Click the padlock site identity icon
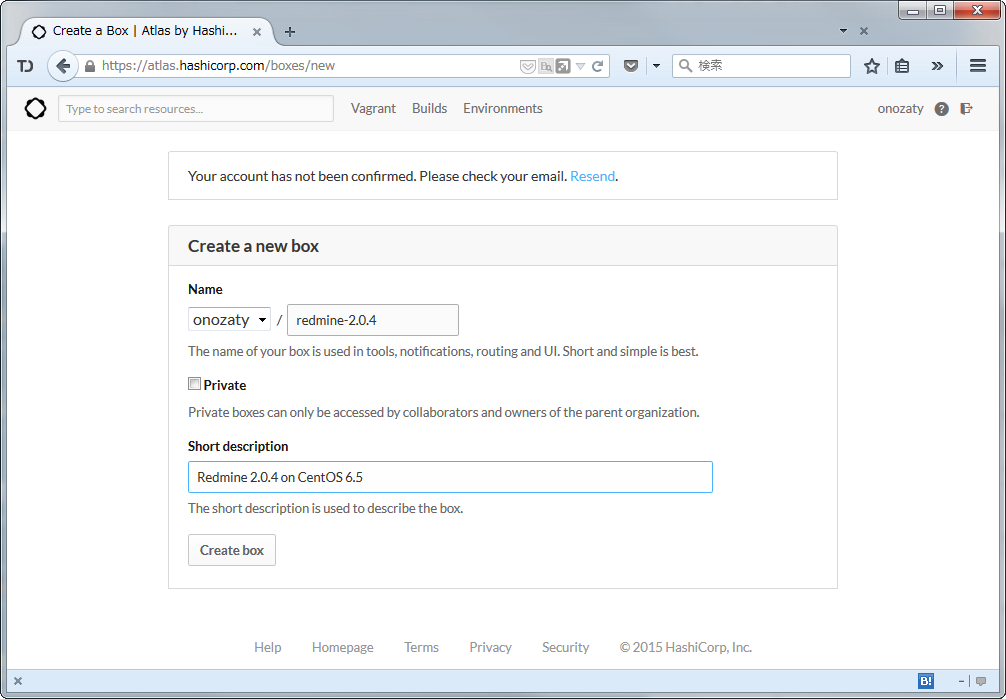 tap(90, 65)
